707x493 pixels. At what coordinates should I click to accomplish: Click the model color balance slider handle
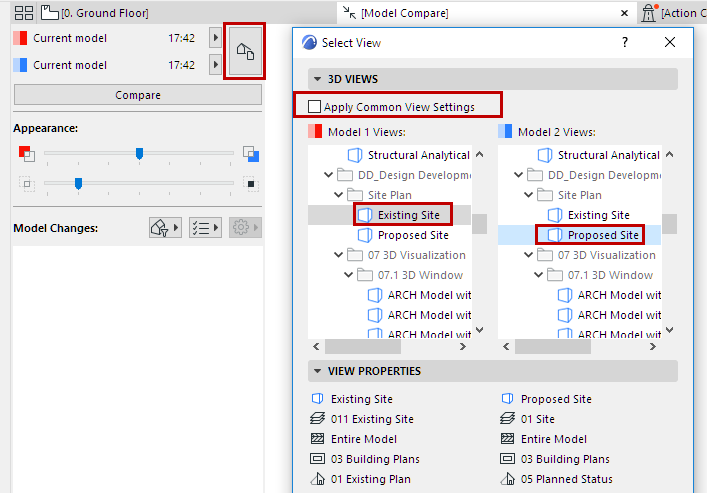tap(139, 153)
